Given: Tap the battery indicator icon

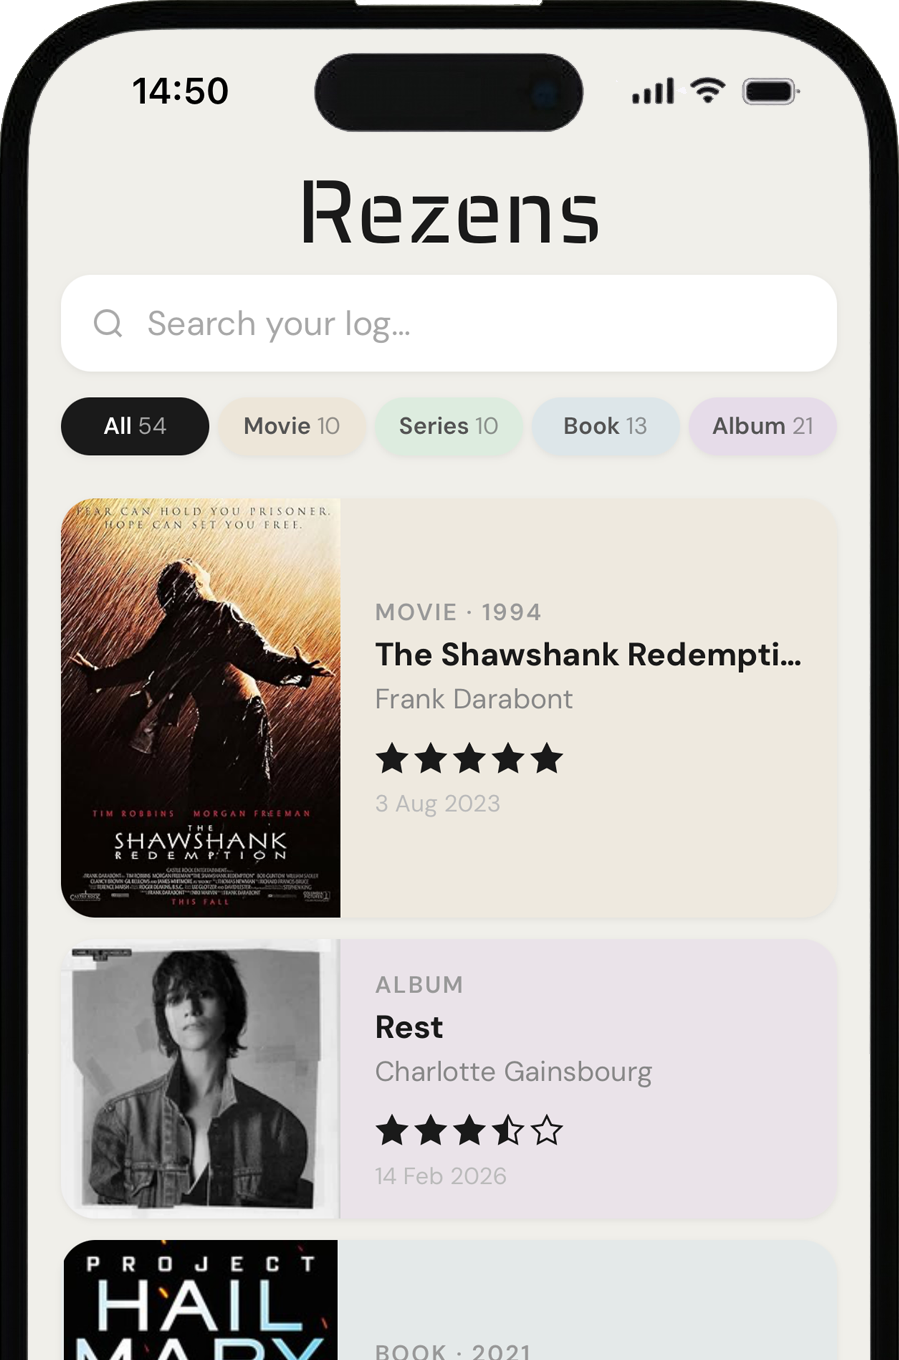Looking at the screenshot, I should pyautogui.click(x=771, y=92).
